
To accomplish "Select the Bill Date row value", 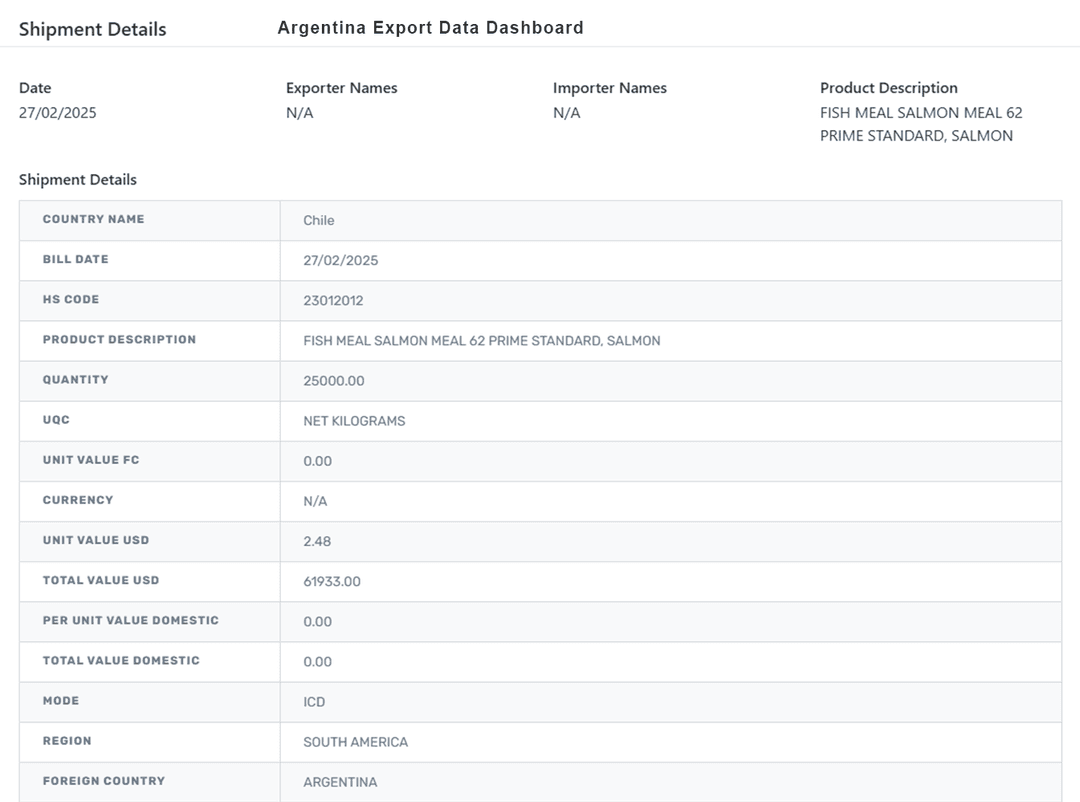I will tap(340, 260).
